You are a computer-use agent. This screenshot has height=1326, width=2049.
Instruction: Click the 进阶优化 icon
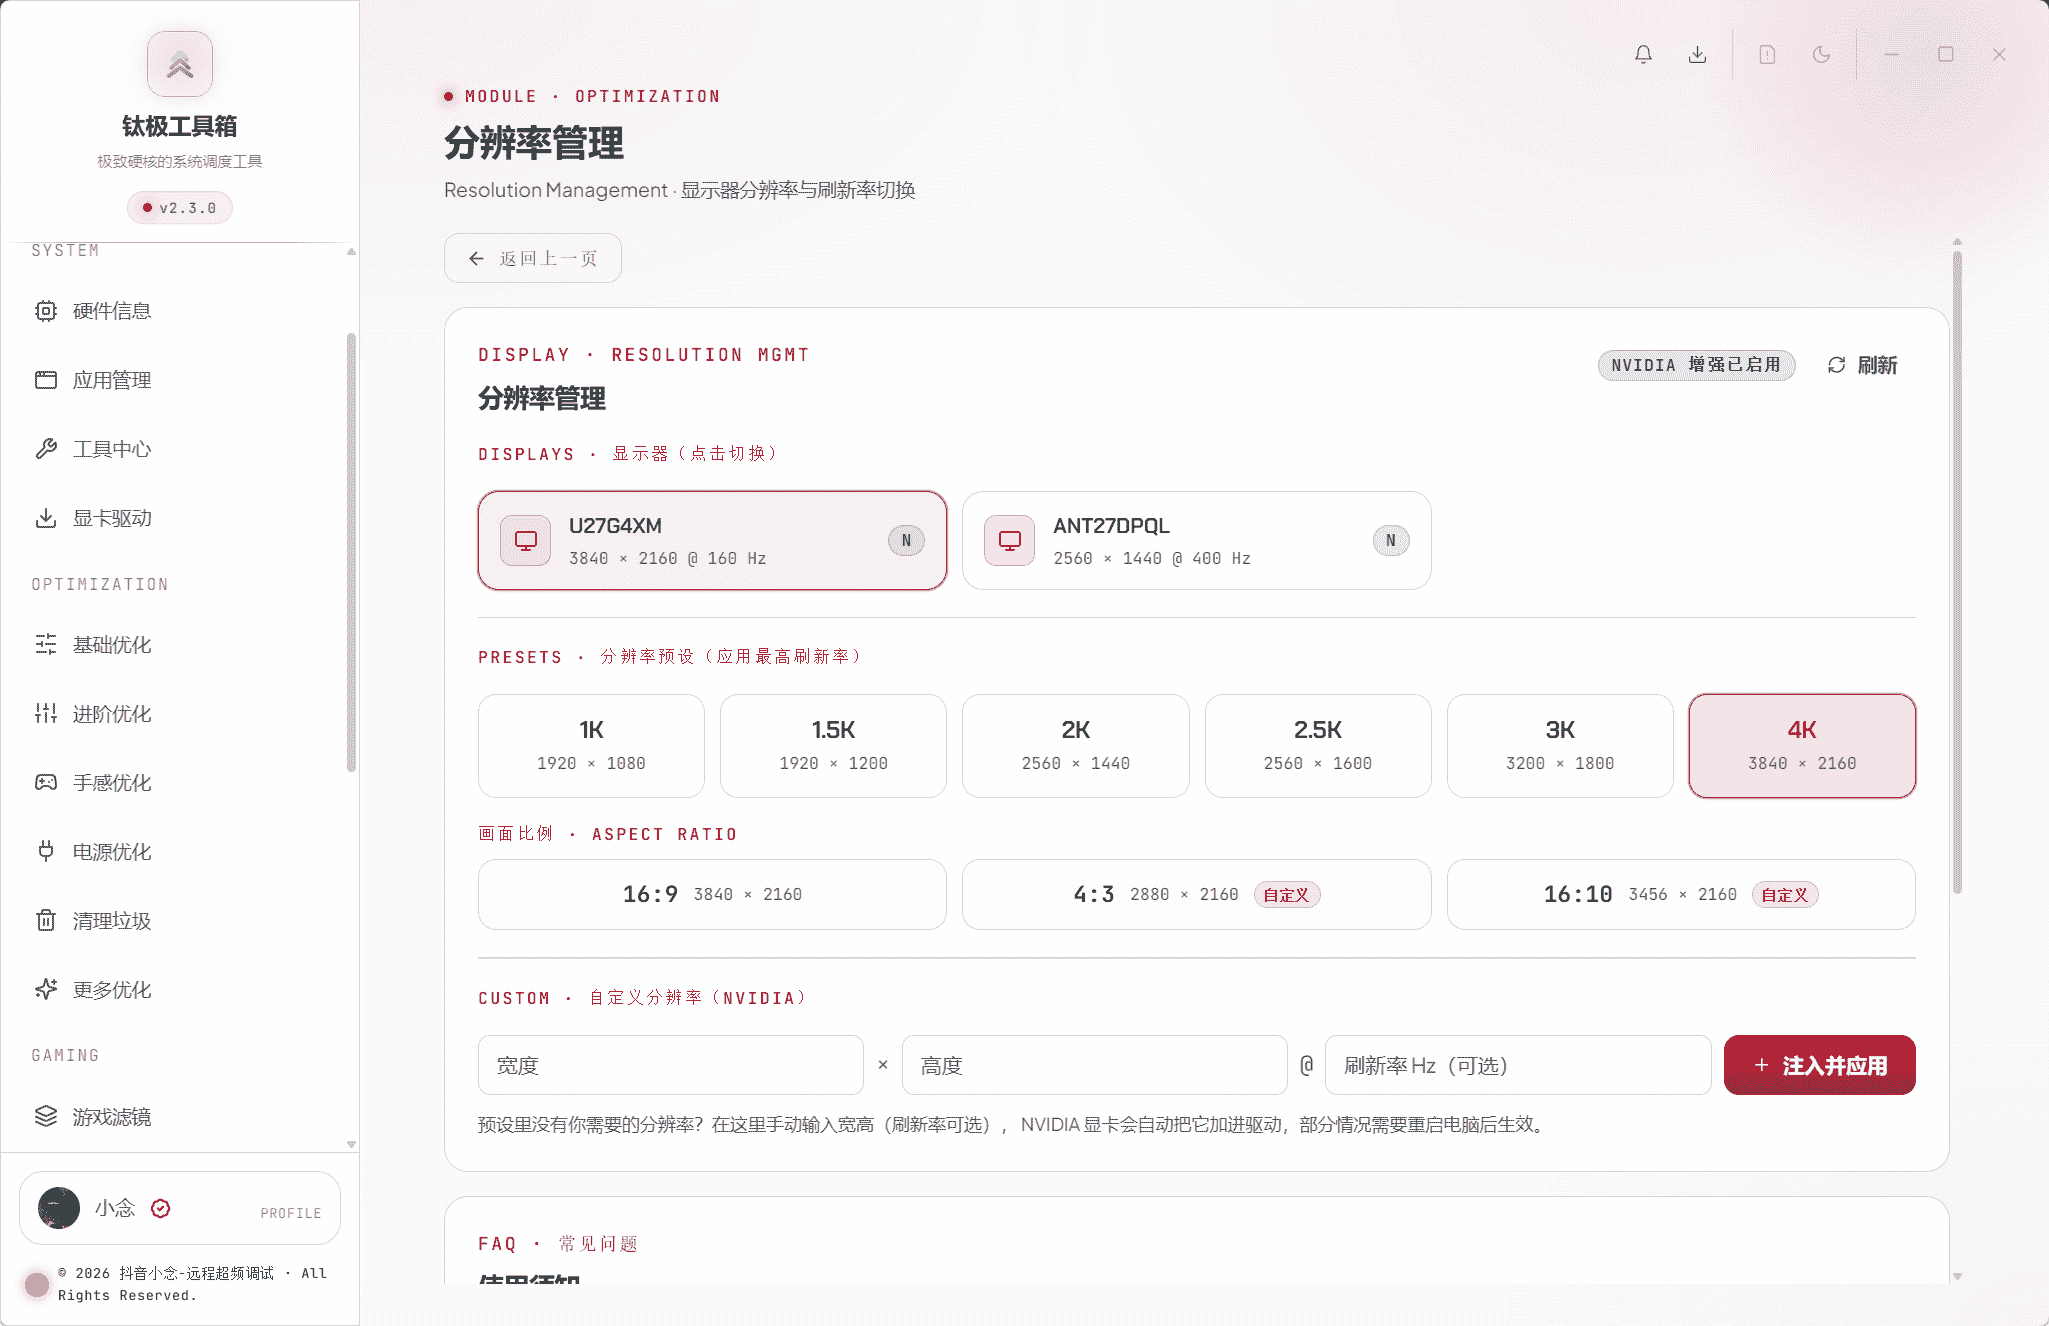[x=46, y=714]
